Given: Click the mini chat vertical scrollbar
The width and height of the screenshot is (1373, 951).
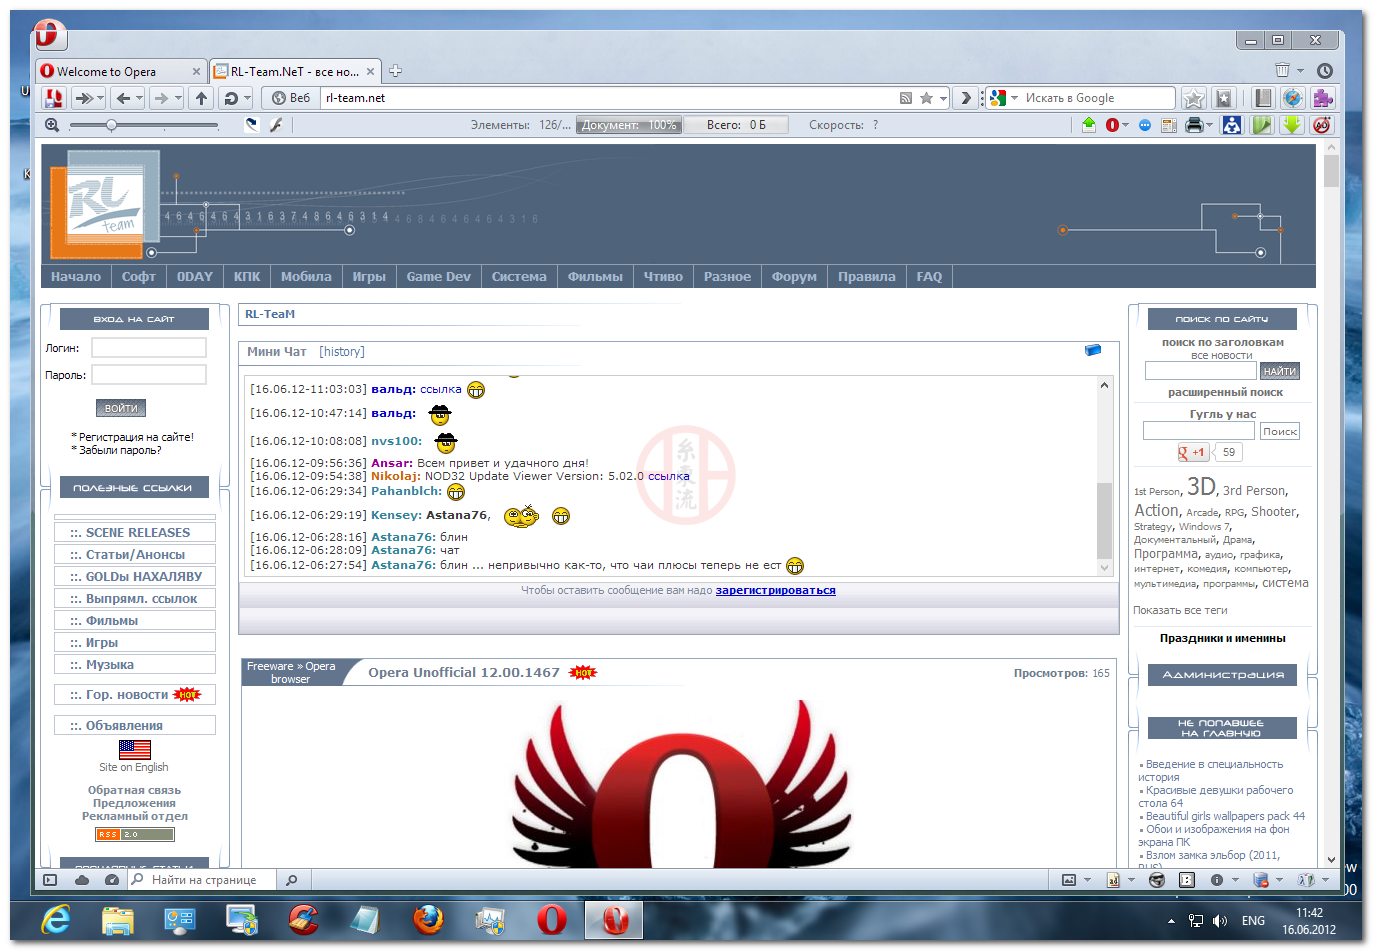Looking at the screenshot, I should [1104, 476].
